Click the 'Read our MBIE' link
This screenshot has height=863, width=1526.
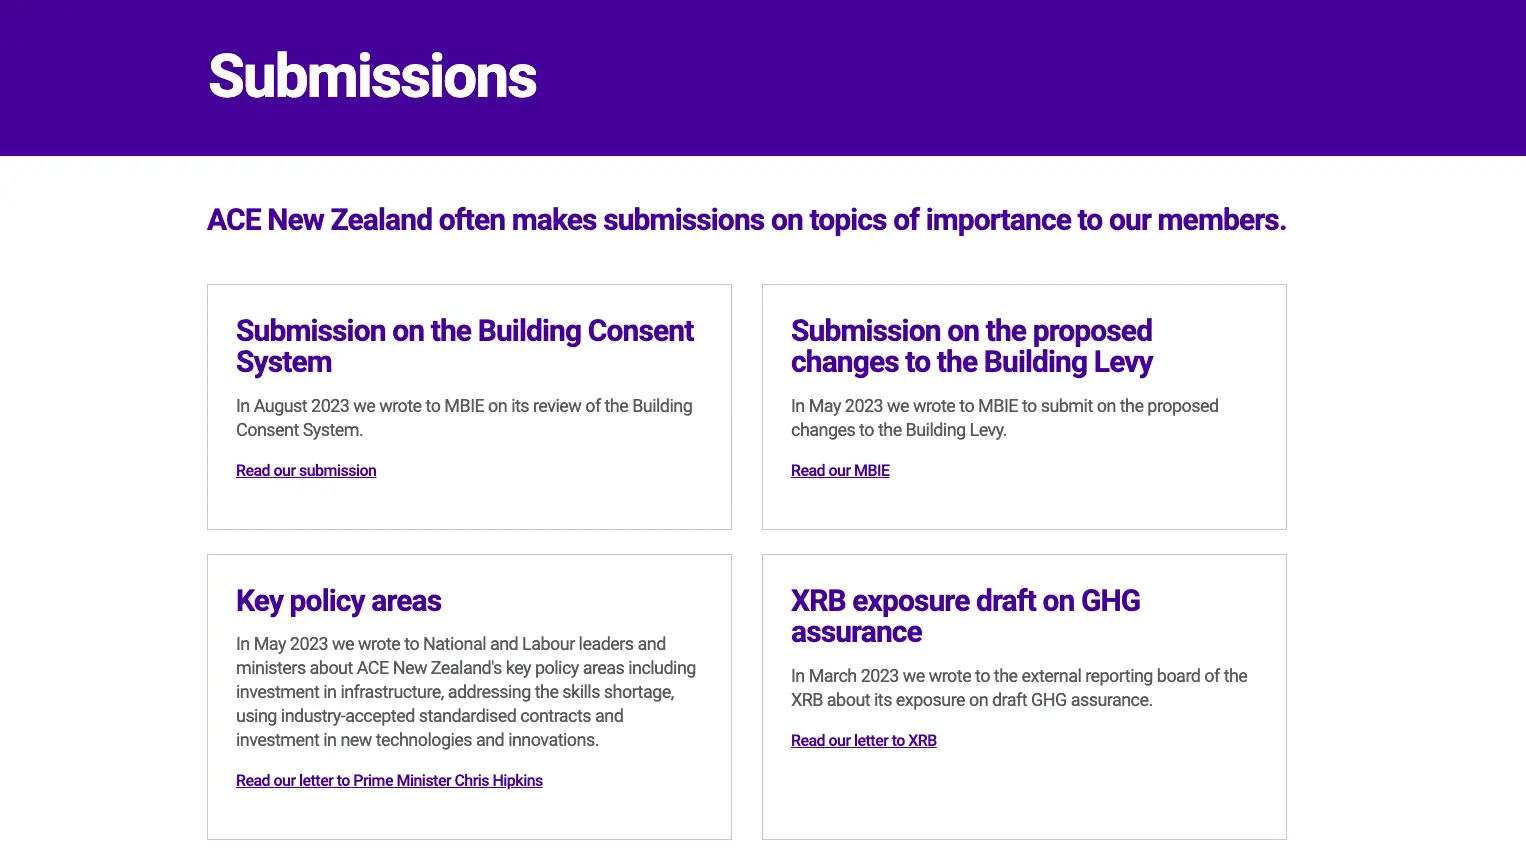[840, 471]
